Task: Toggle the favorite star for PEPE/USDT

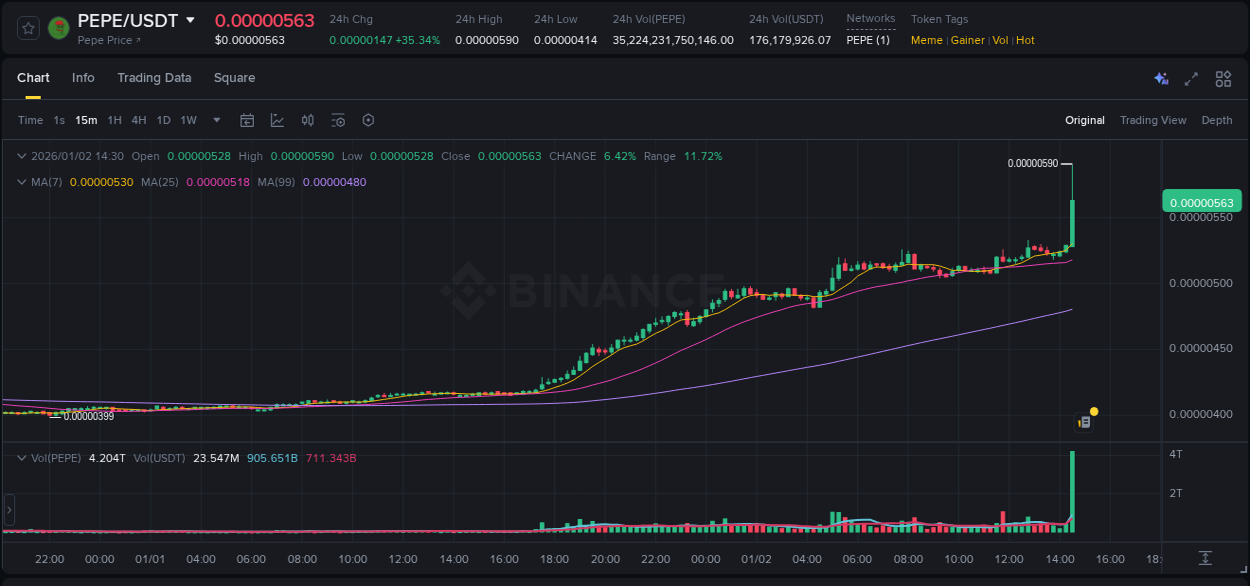Action: pyautogui.click(x=27, y=28)
